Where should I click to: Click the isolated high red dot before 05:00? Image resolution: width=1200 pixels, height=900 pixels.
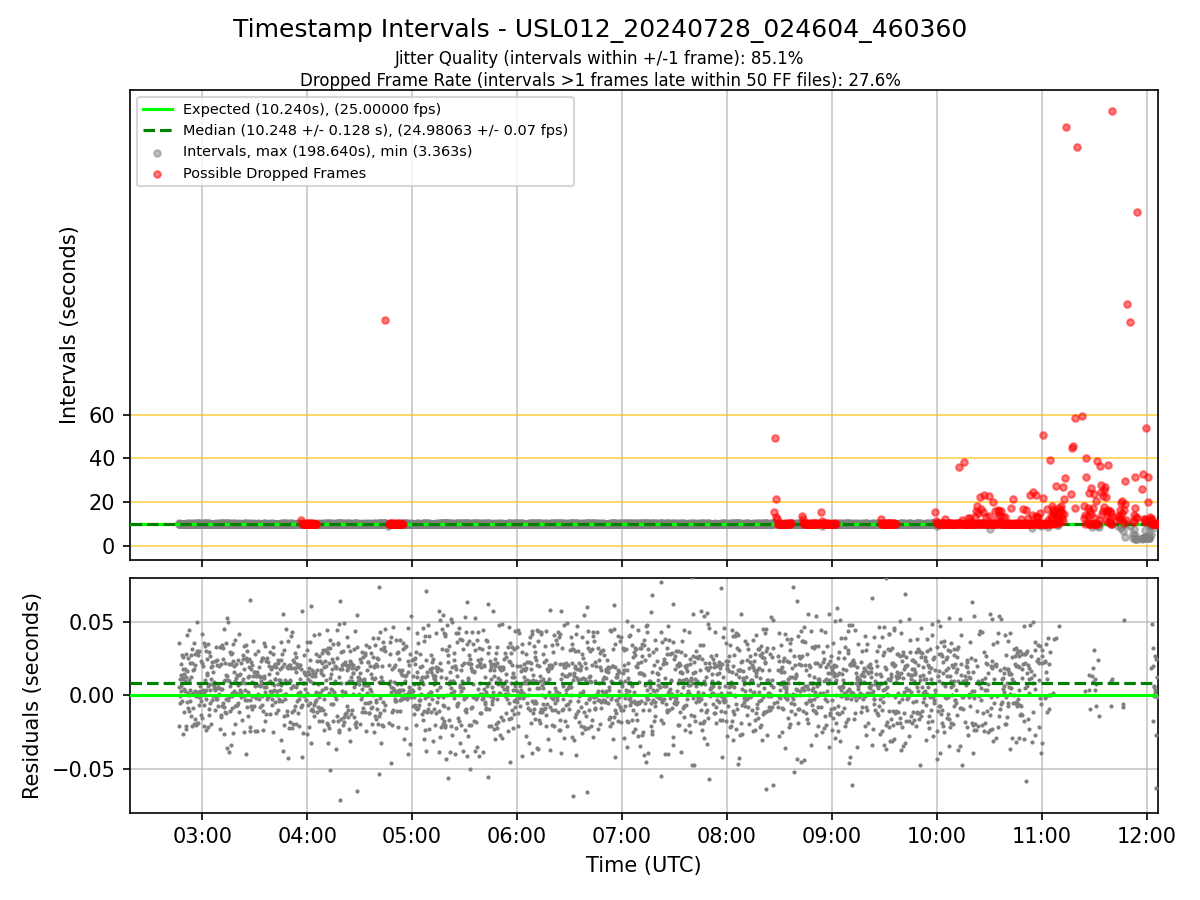385,320
